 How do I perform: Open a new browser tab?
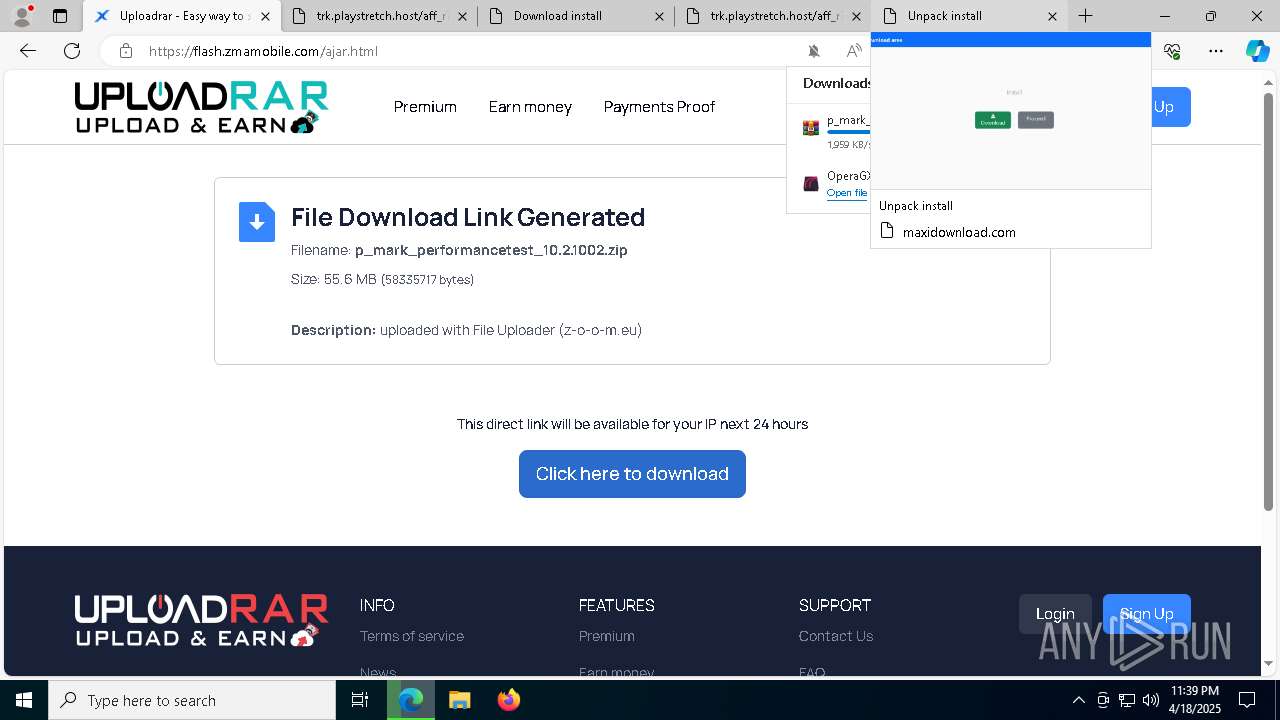pos(1085,16)
